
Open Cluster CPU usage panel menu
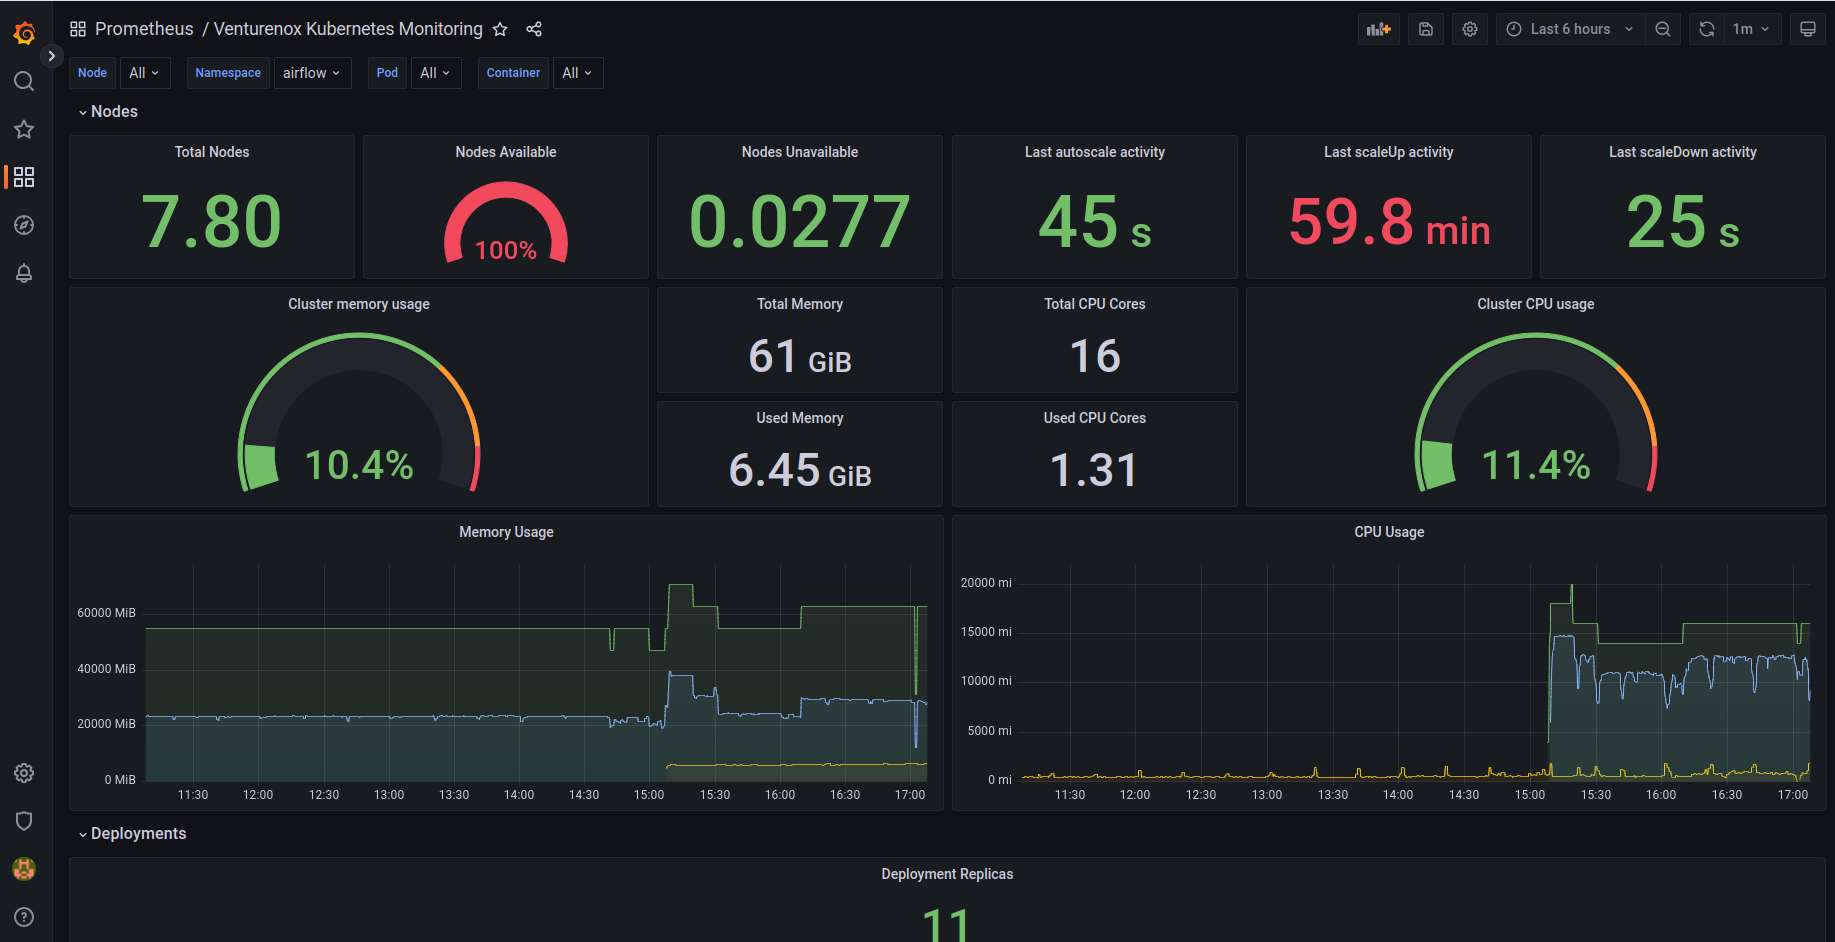click(x=1536, y=304)
